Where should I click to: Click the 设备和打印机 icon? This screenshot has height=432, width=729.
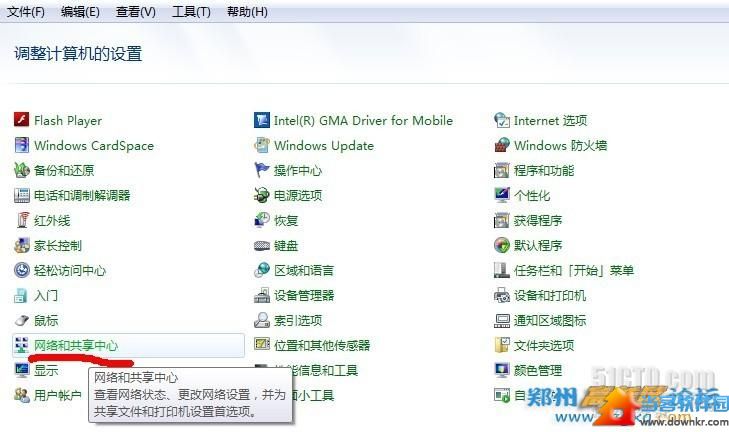(x=502, y=295)
